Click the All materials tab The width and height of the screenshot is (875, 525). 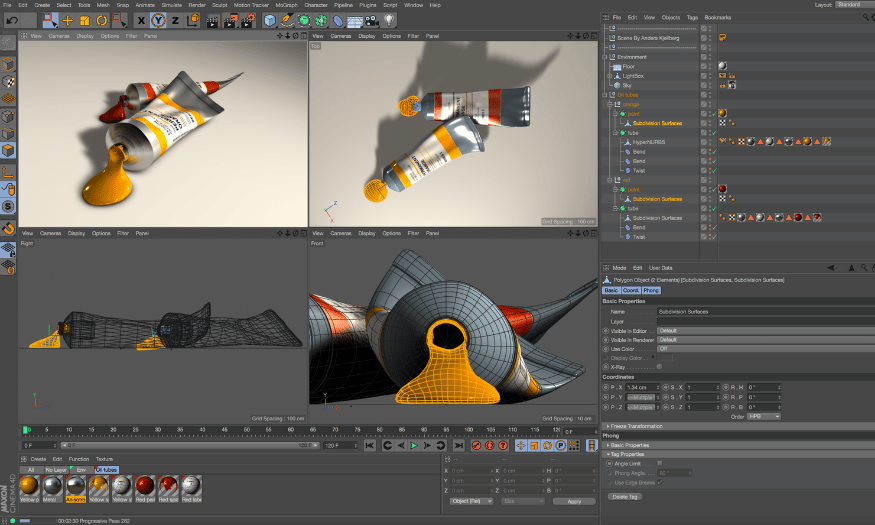coord(31,470)
